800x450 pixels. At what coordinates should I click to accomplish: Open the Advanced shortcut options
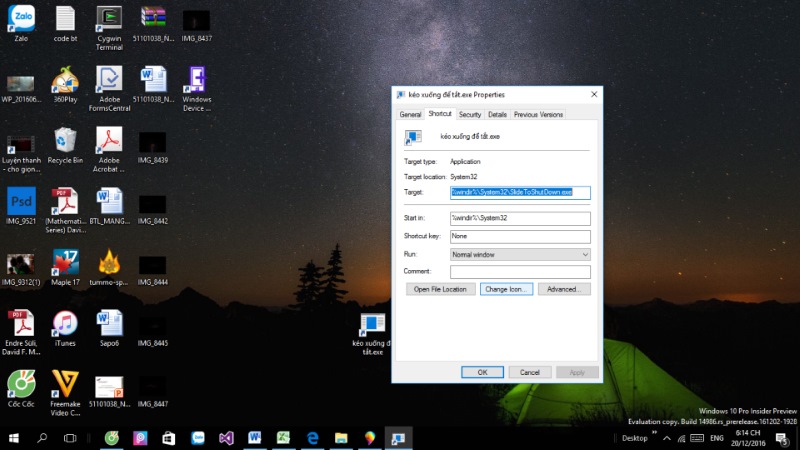pos(564,289)
